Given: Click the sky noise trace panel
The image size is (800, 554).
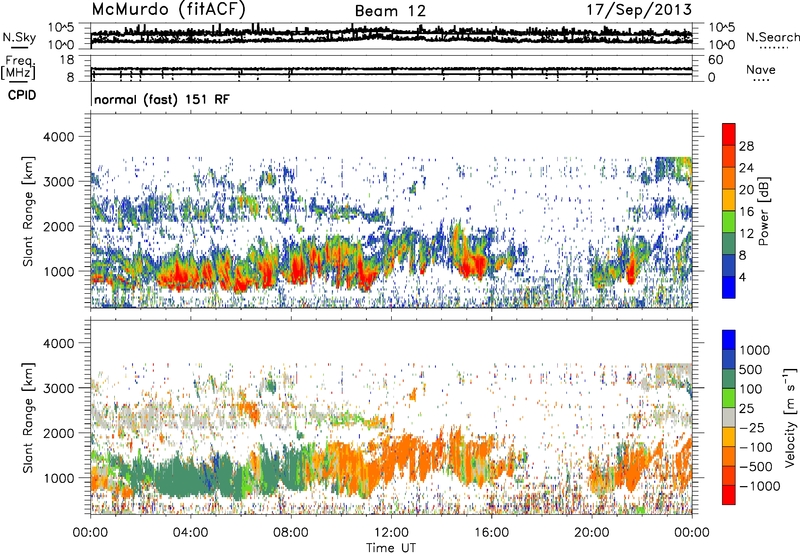Looking at the screenshot, I should click(x=391, y=36).
